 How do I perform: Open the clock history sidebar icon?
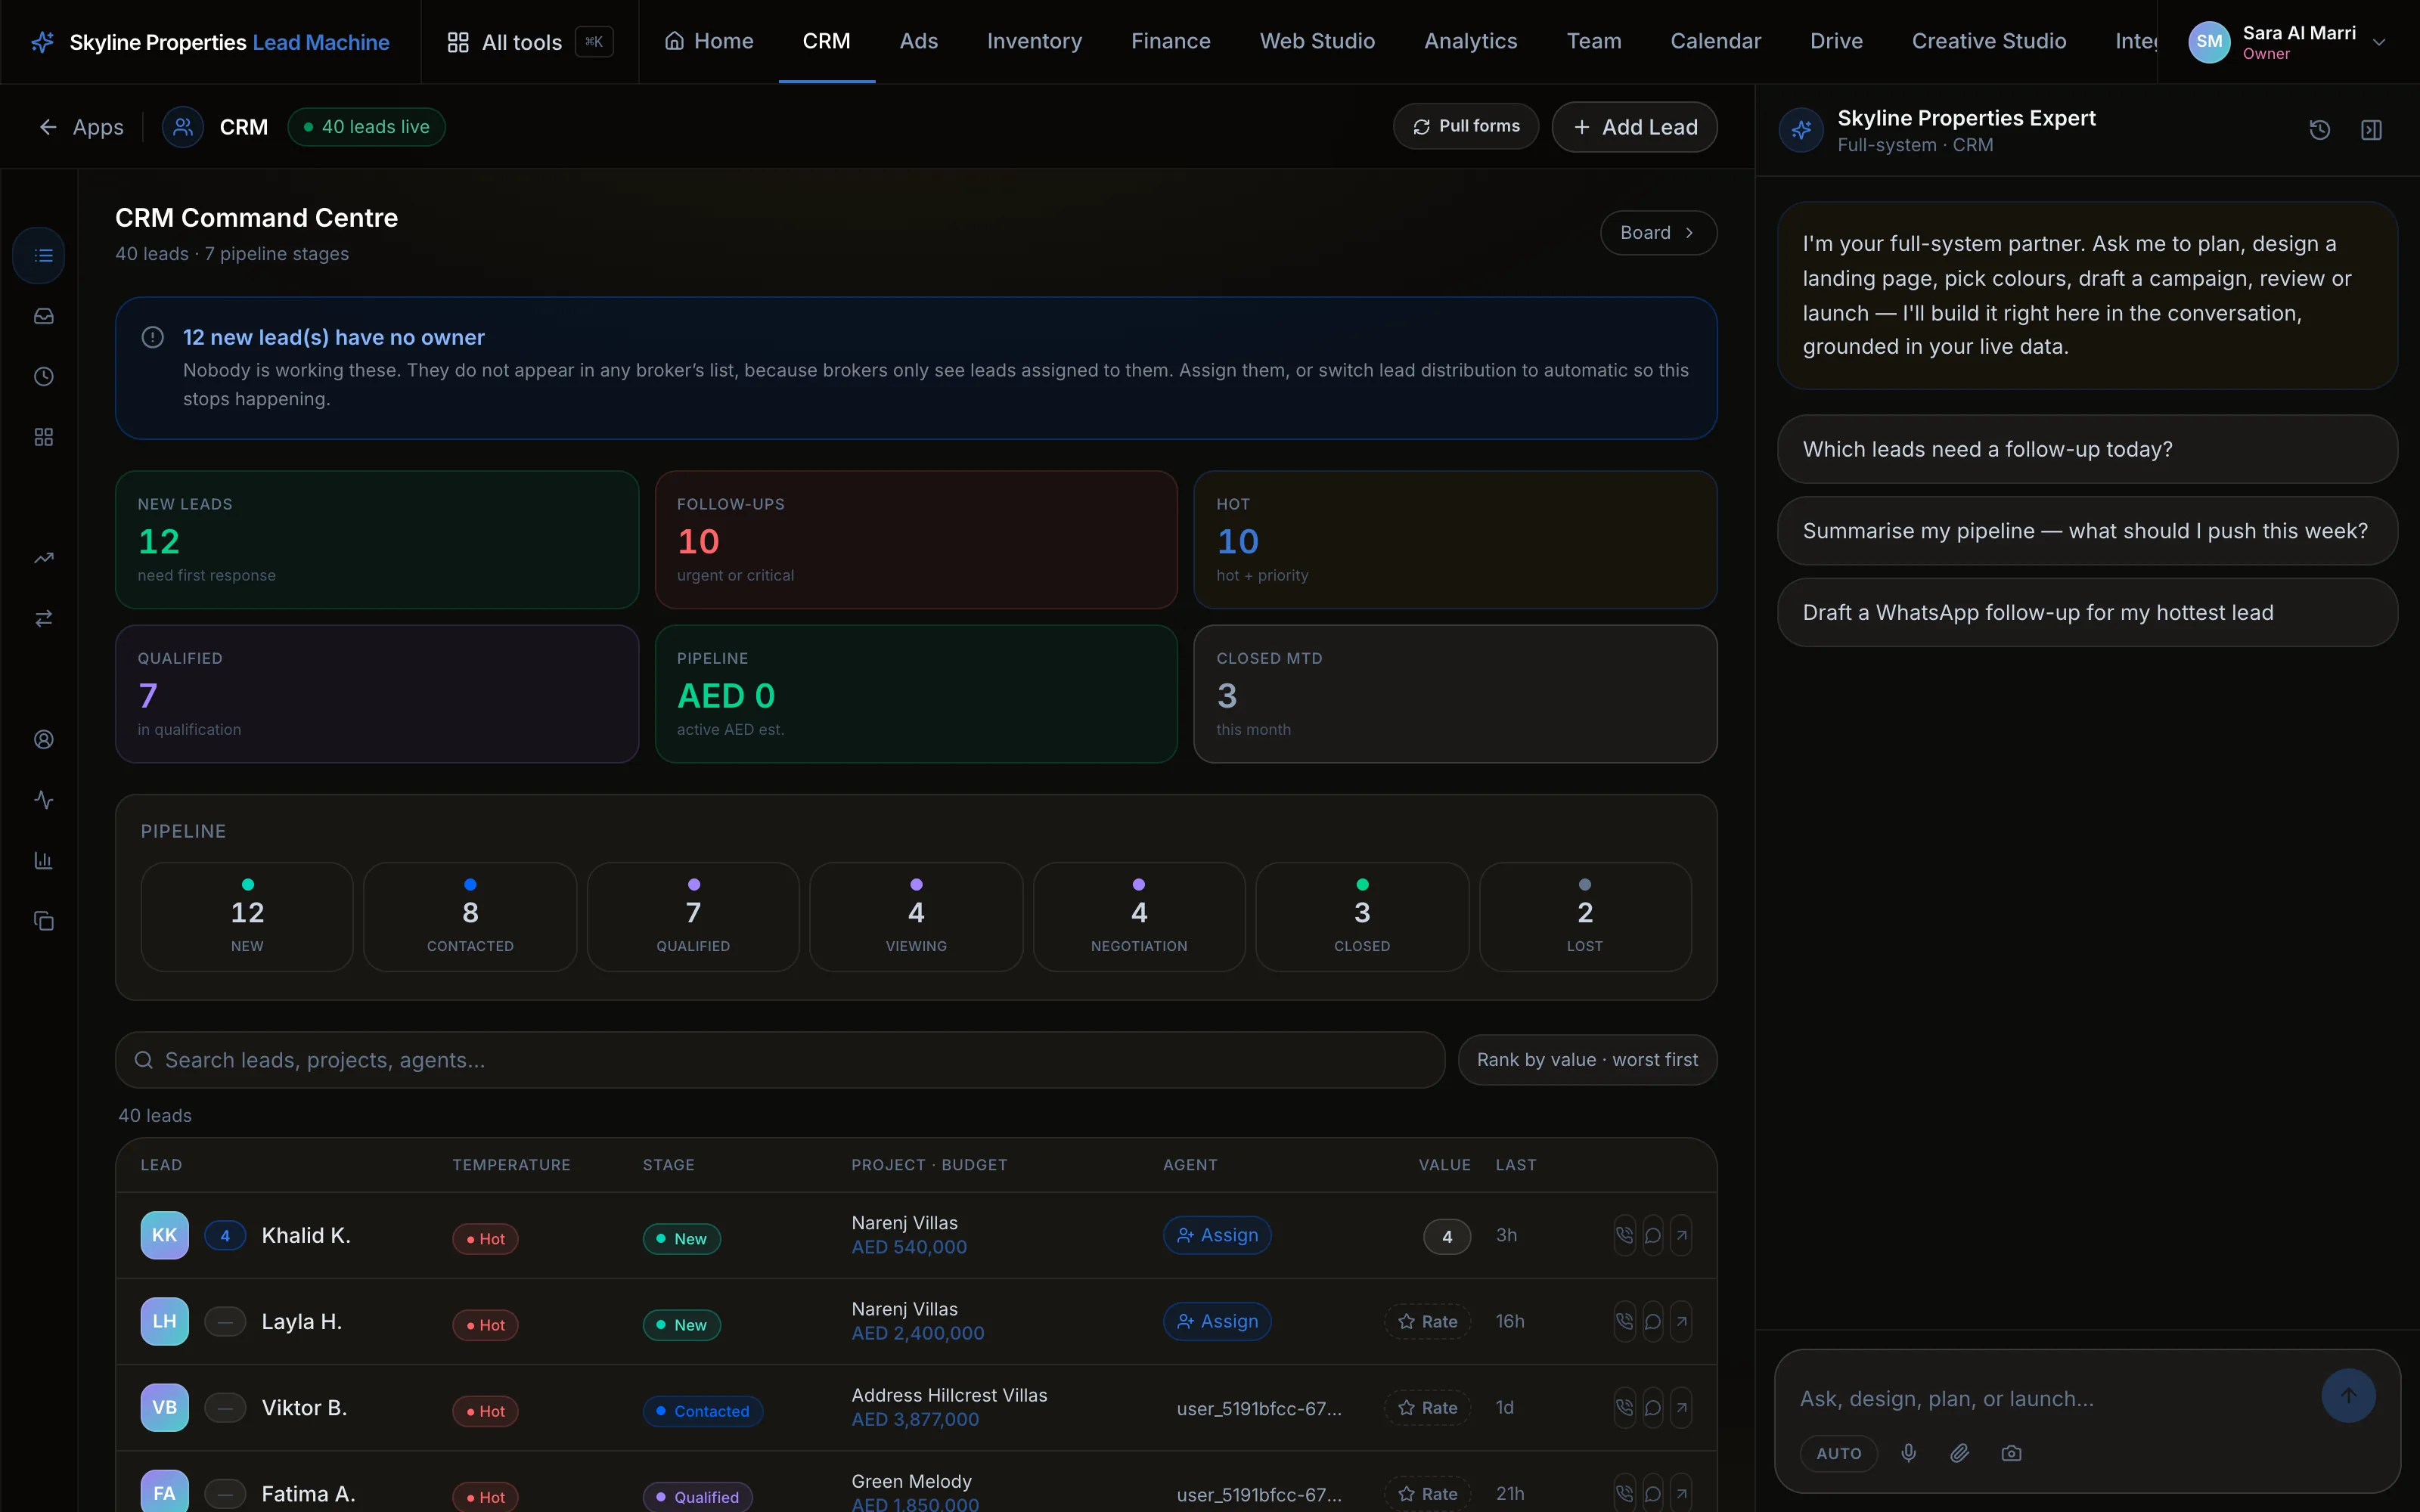click(43, 377)
